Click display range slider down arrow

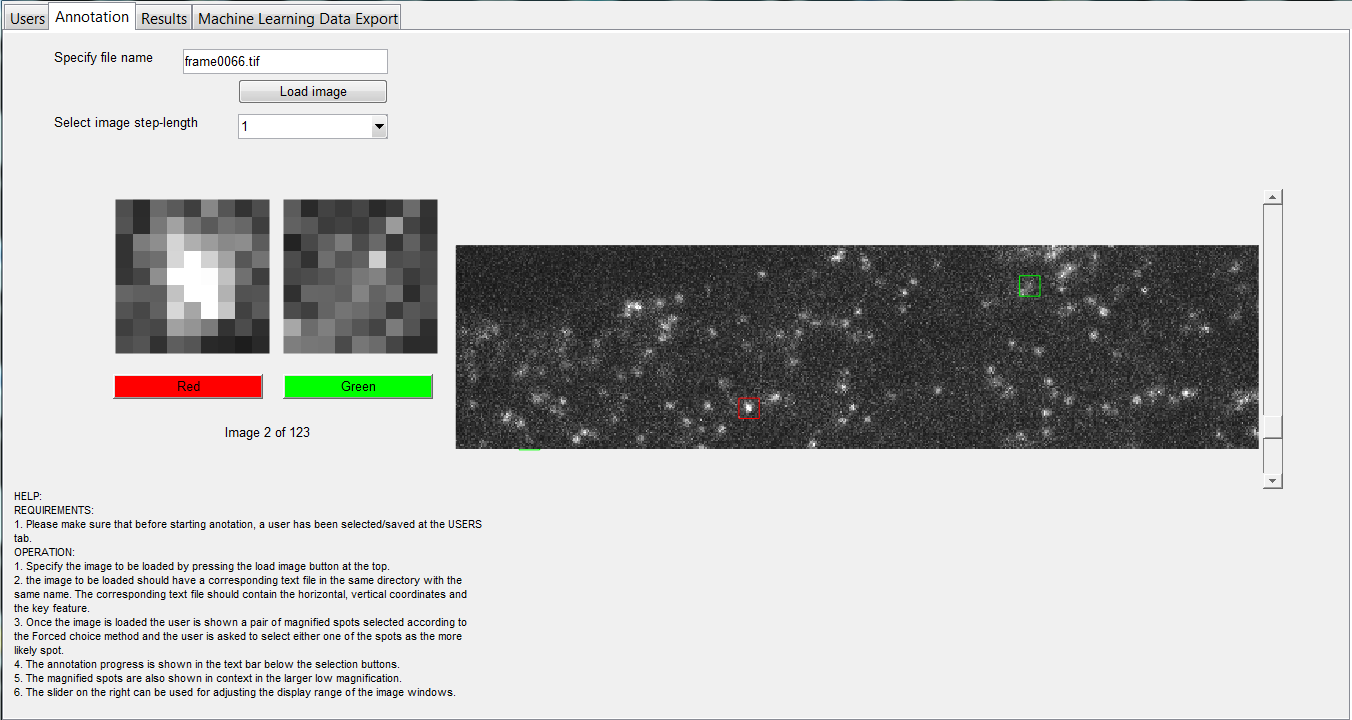(x=1273, y=481)
